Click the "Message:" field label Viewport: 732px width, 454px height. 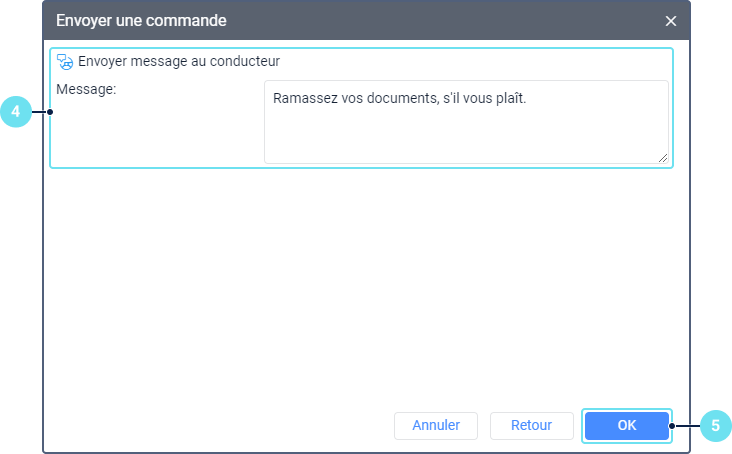[x=87, y=89]
